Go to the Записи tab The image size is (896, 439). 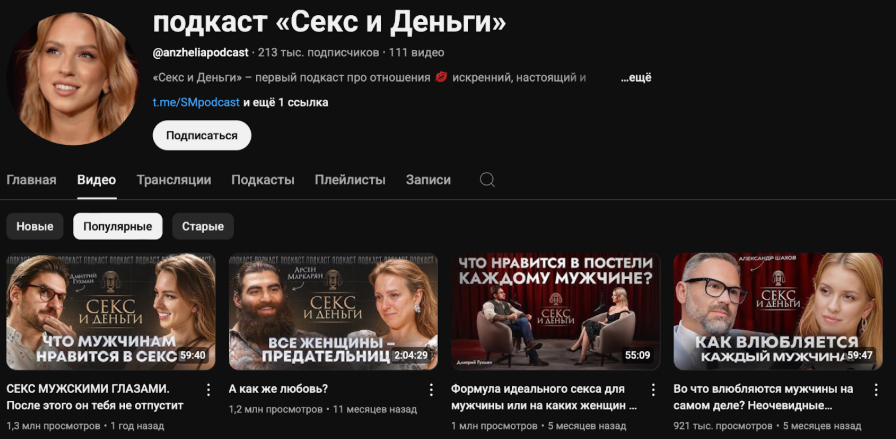[x=428, y=180]
